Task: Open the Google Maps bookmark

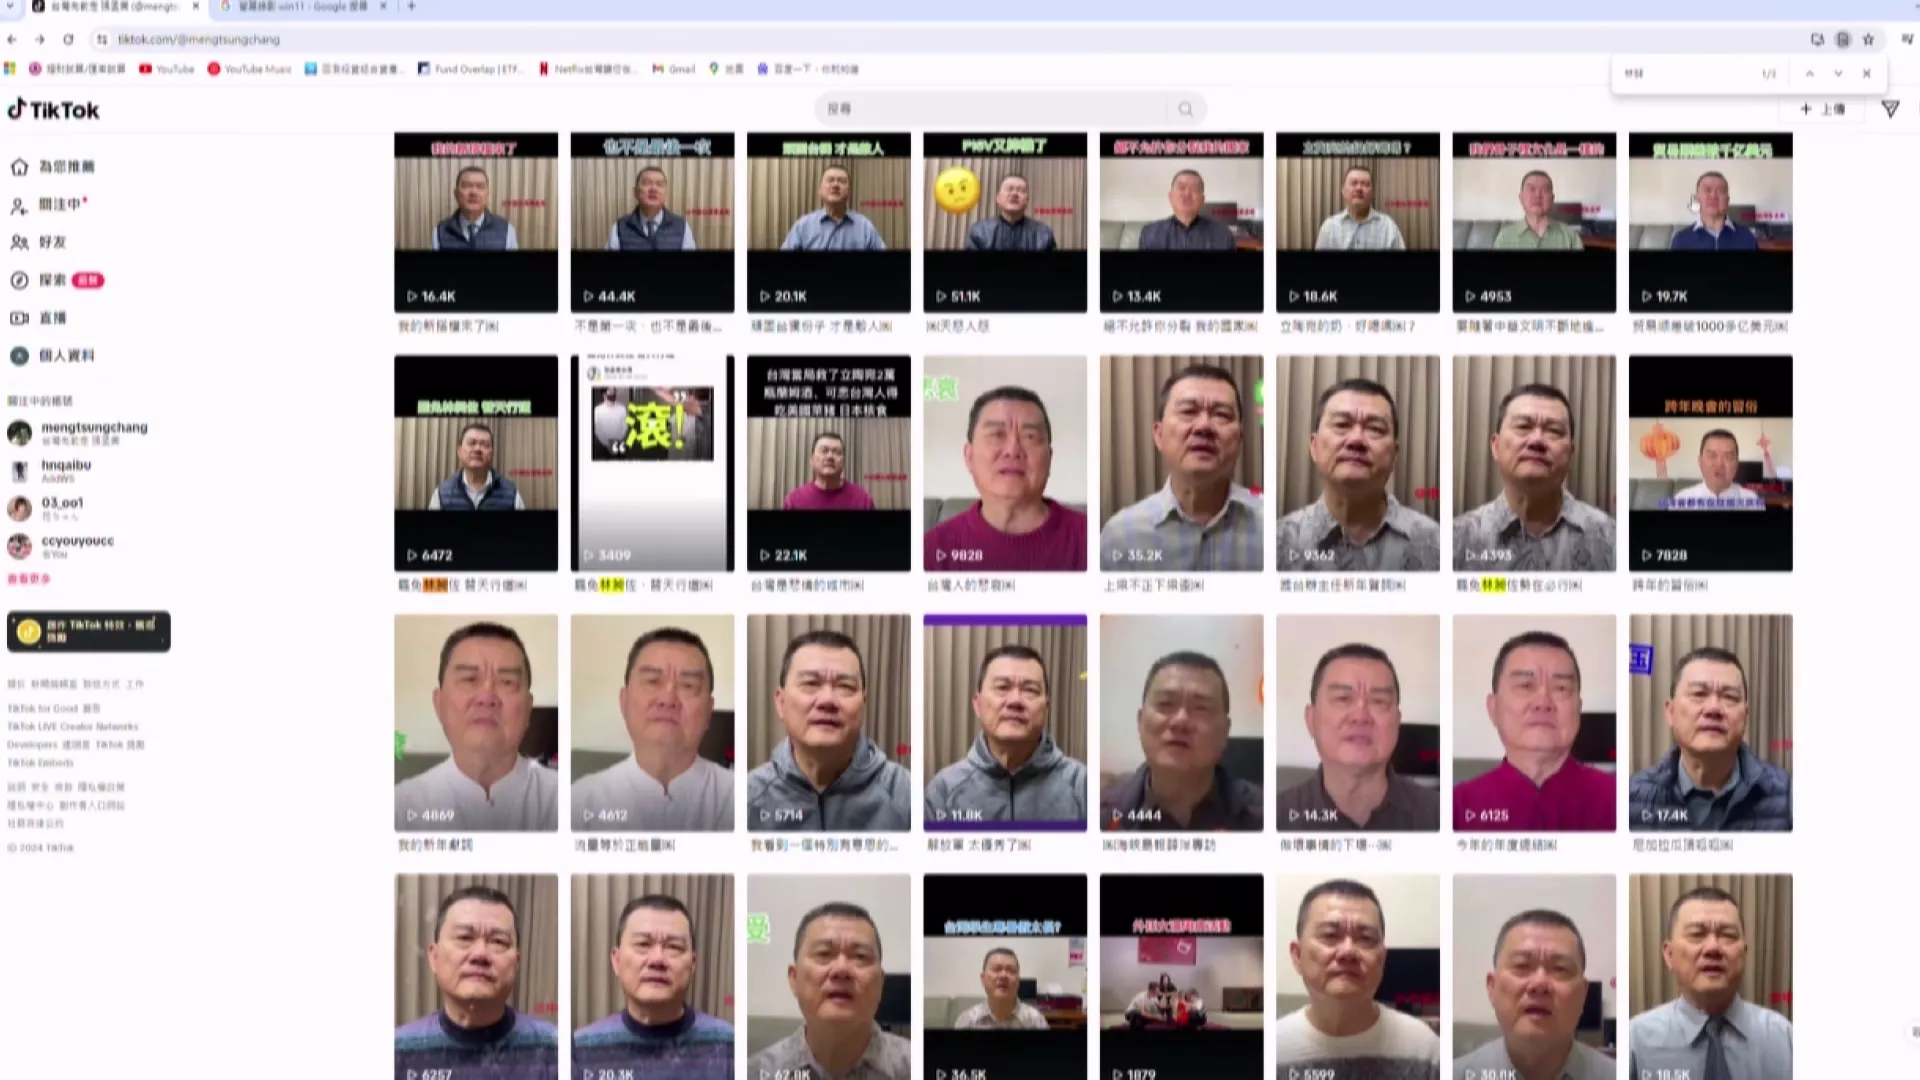Action: point(727,69)
